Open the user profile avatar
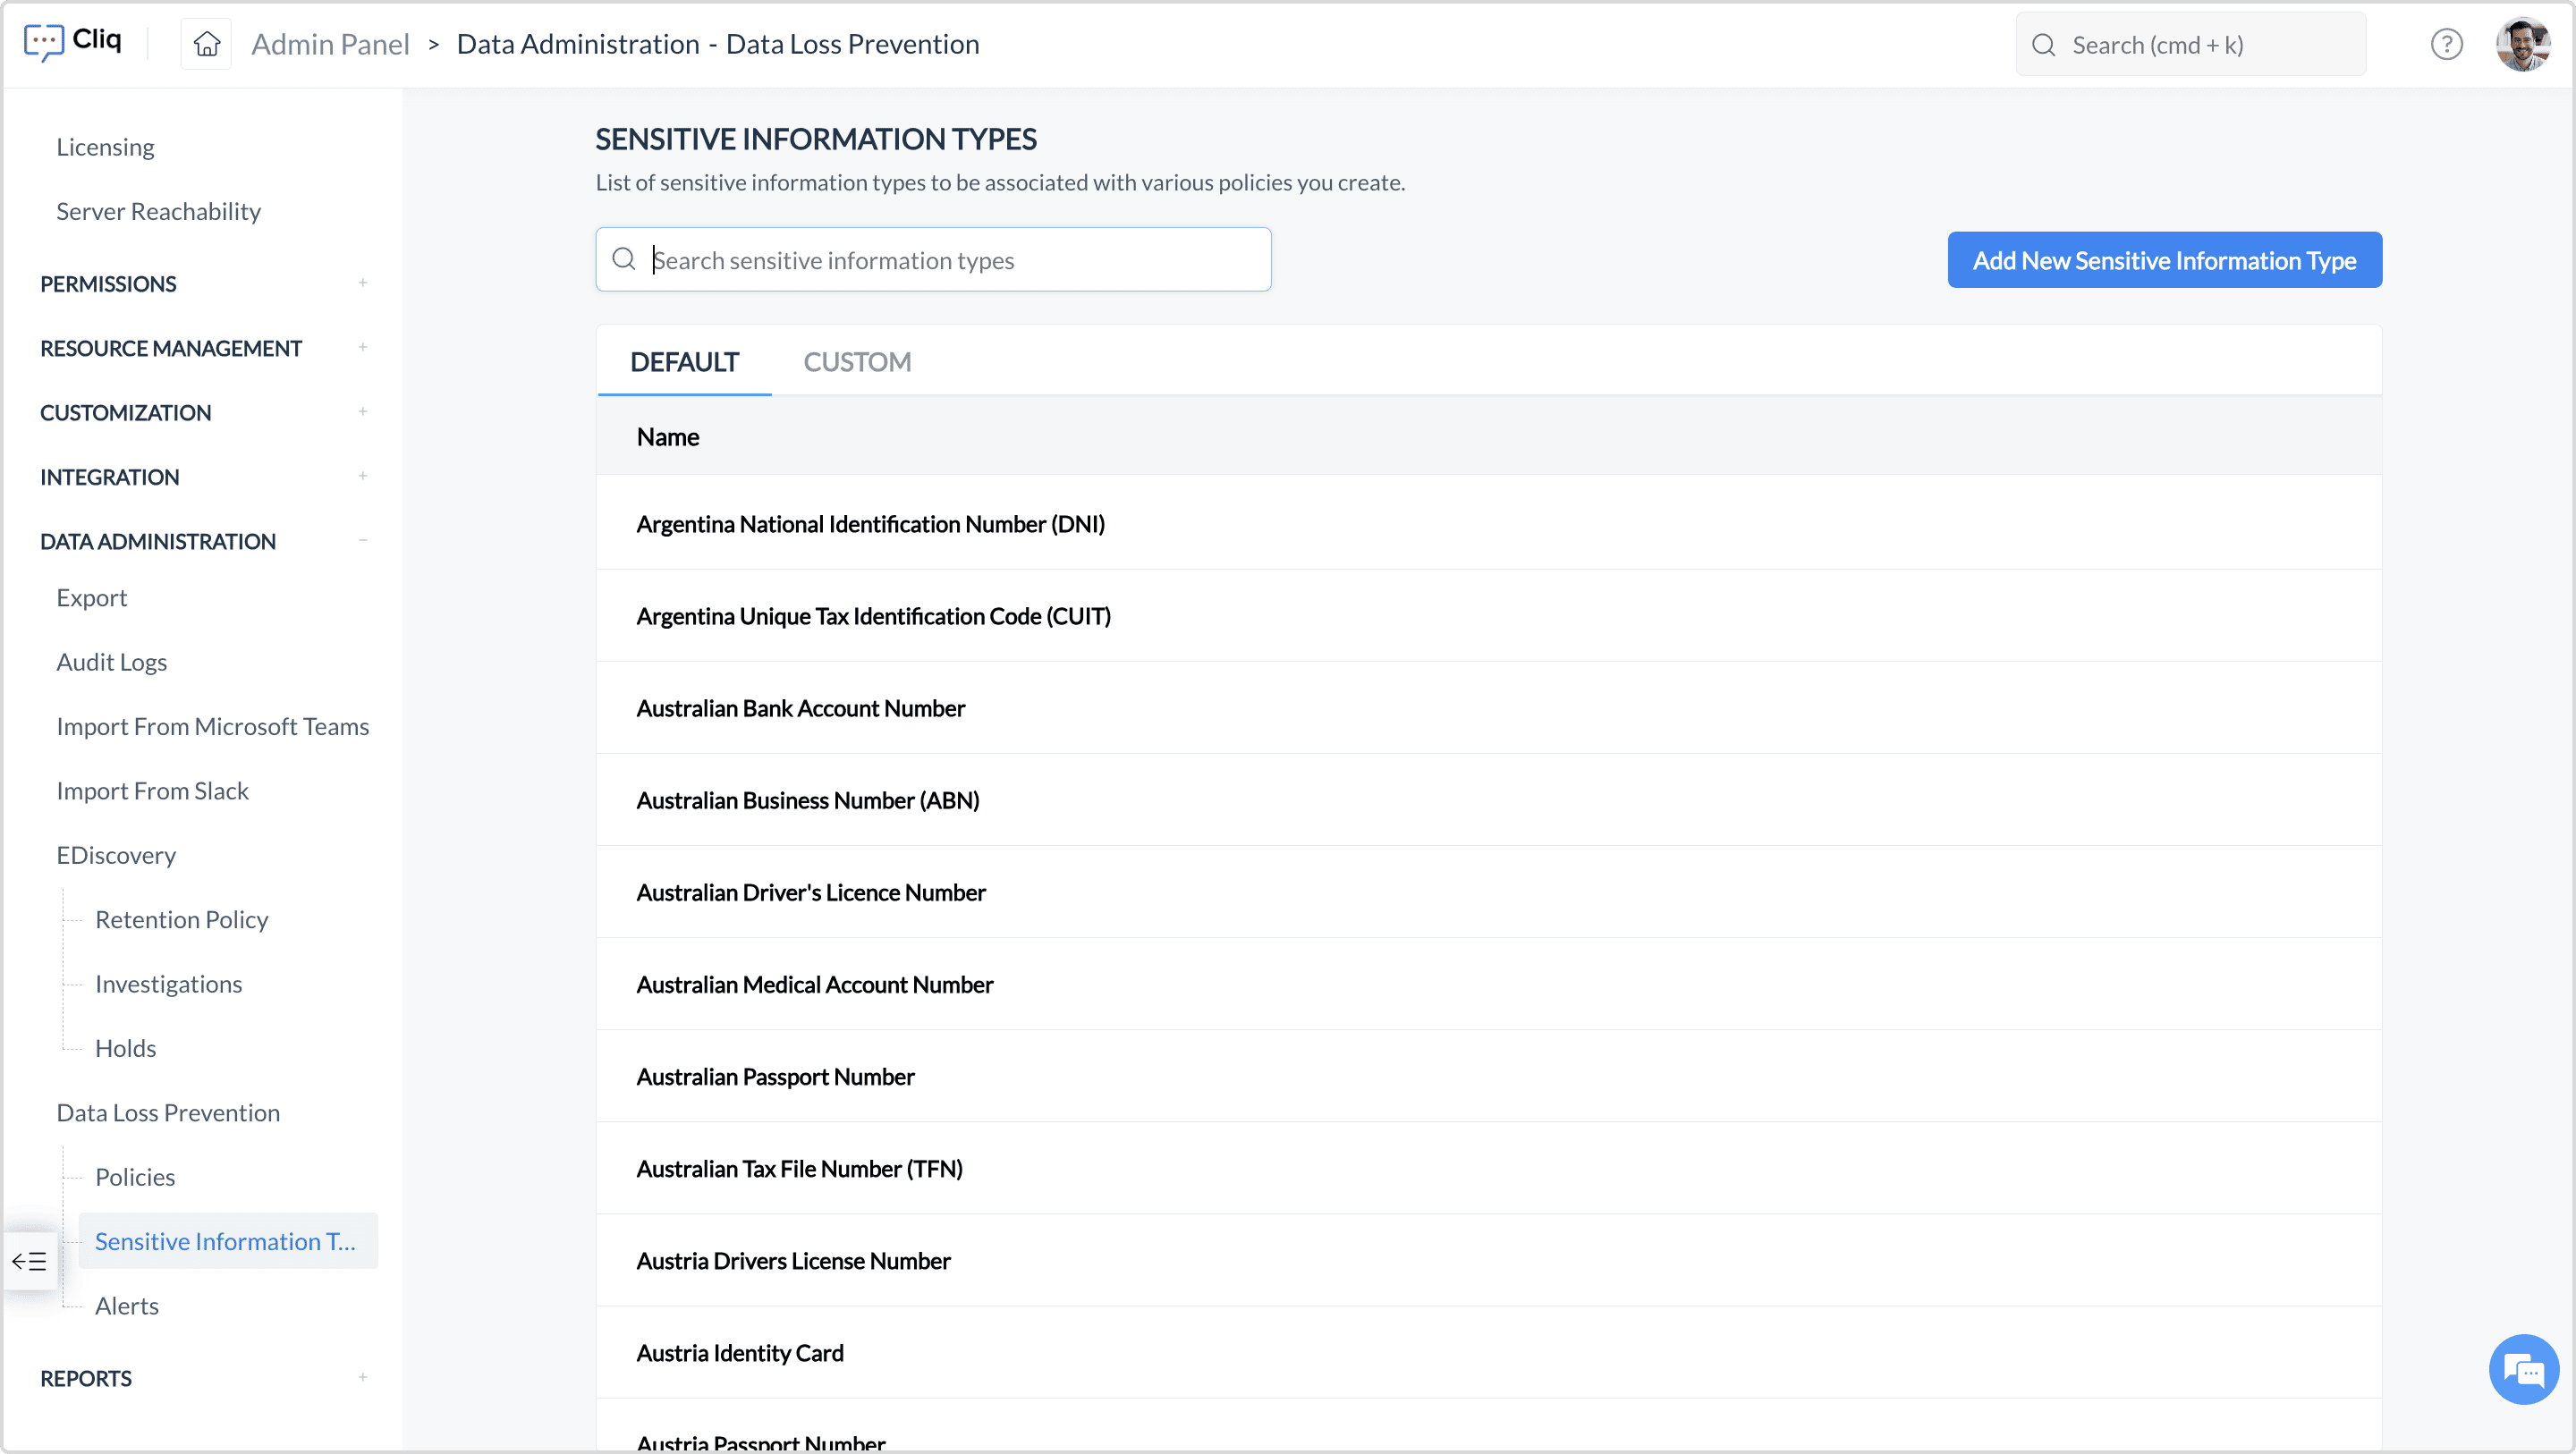 (x=2522, y=45)
